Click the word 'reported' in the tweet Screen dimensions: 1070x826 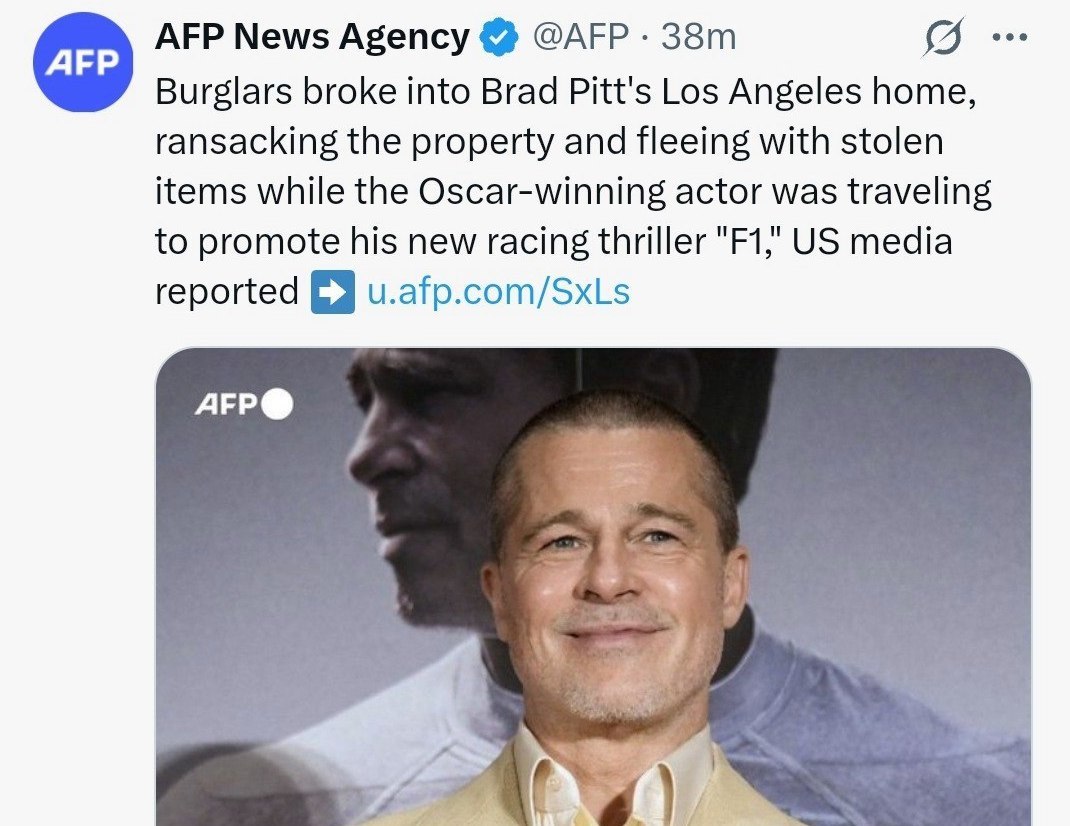[227, 292]
